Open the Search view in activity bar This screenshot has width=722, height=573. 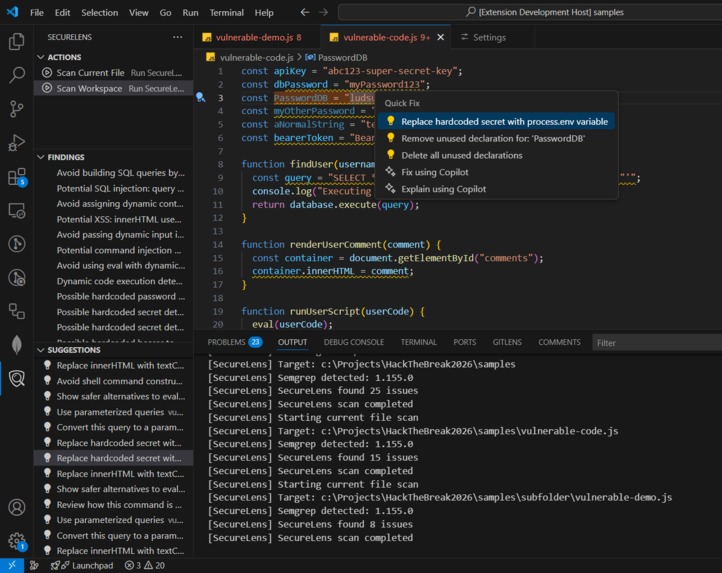point(17,75)
